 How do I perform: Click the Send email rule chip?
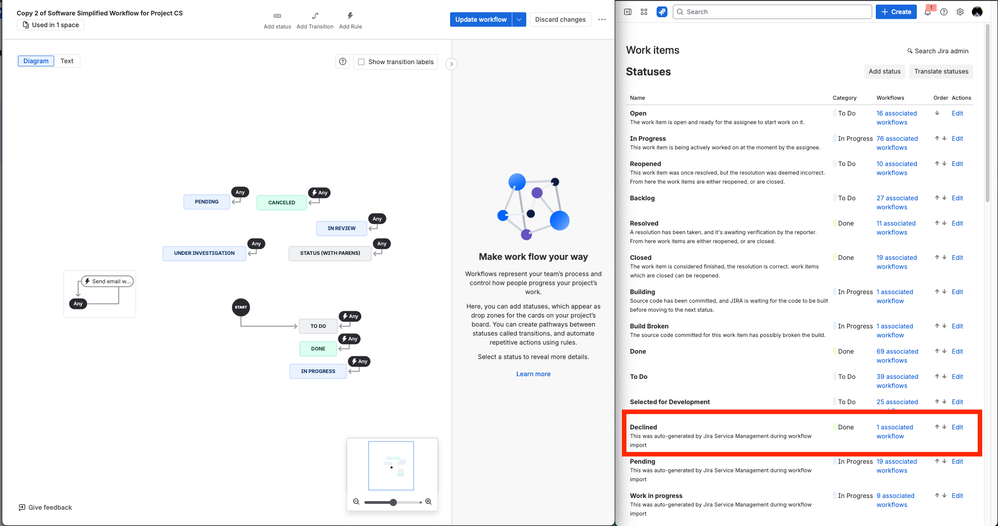(x=107, y=281)
